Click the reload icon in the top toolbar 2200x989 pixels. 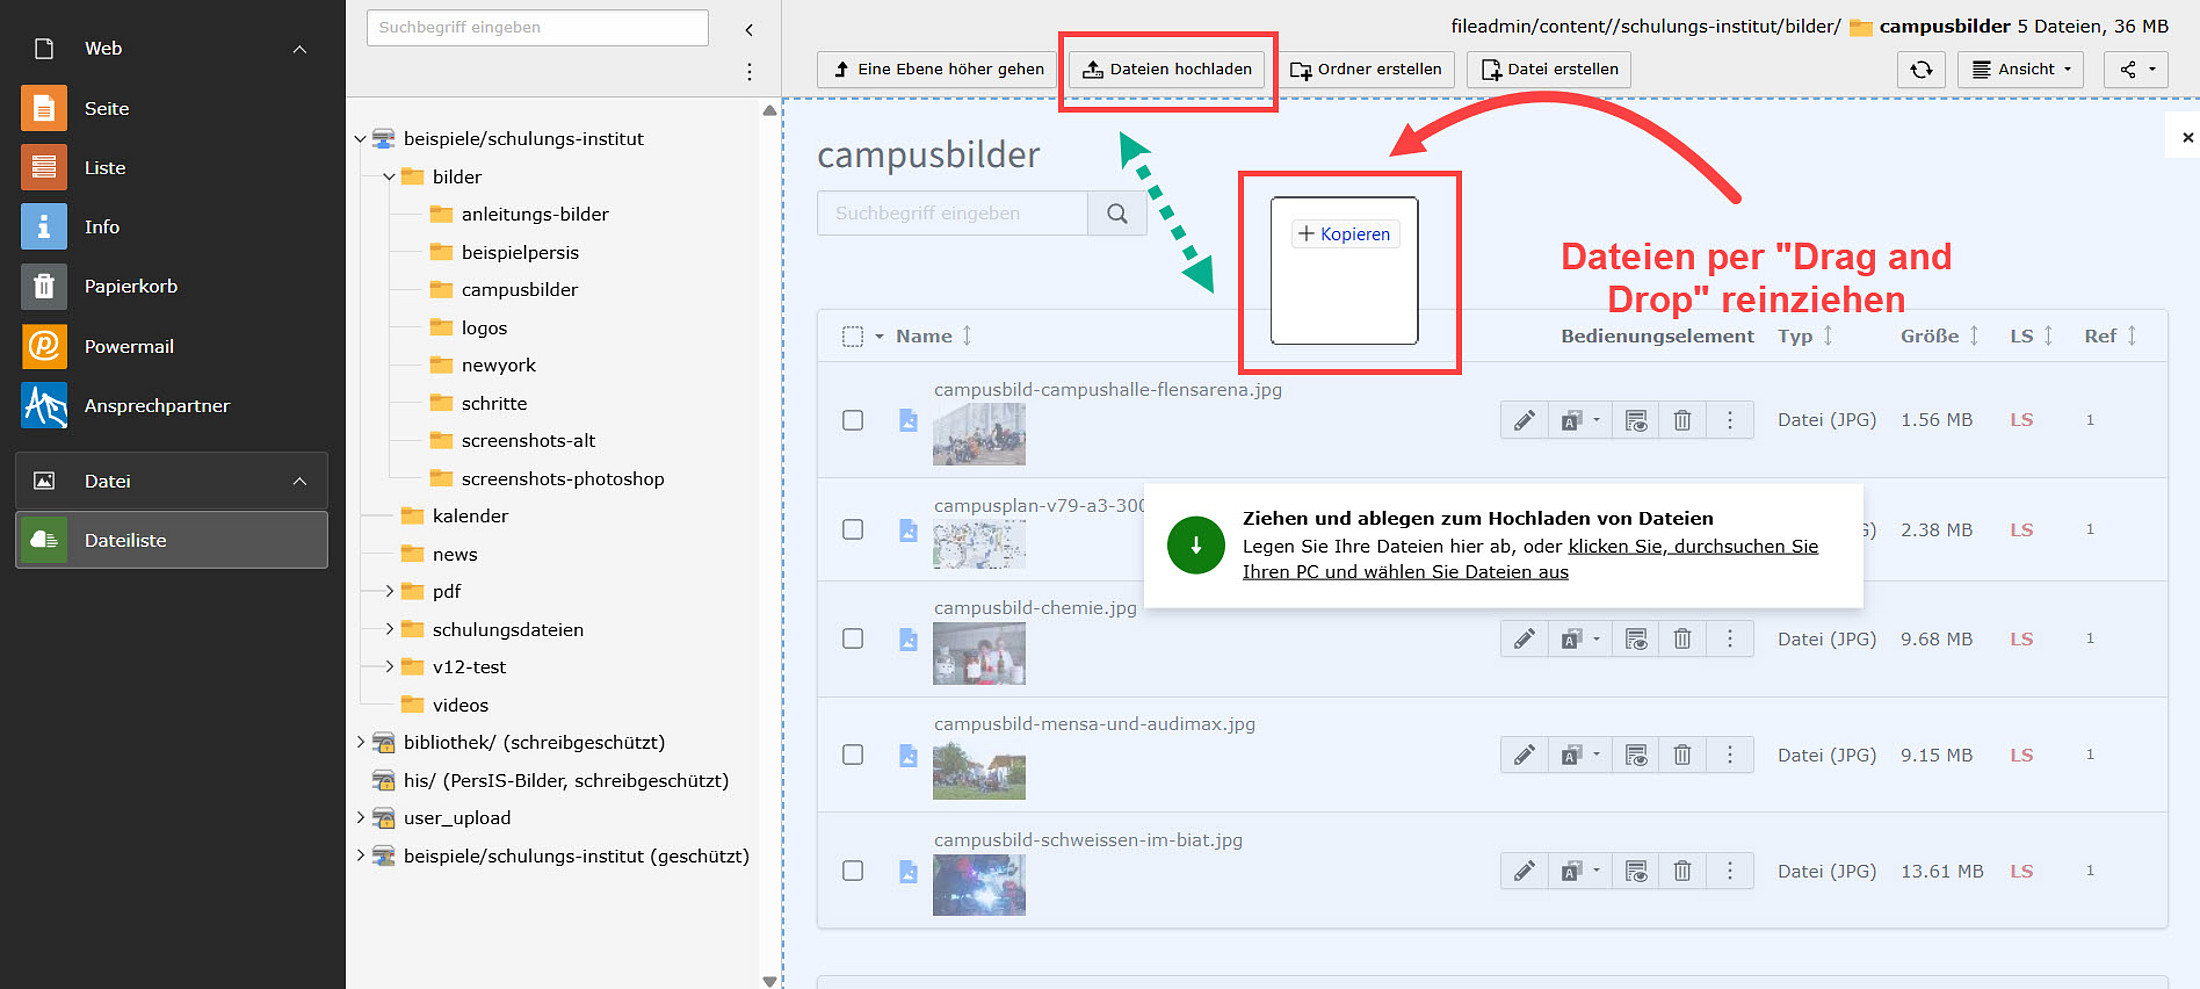pos(1921,70)
